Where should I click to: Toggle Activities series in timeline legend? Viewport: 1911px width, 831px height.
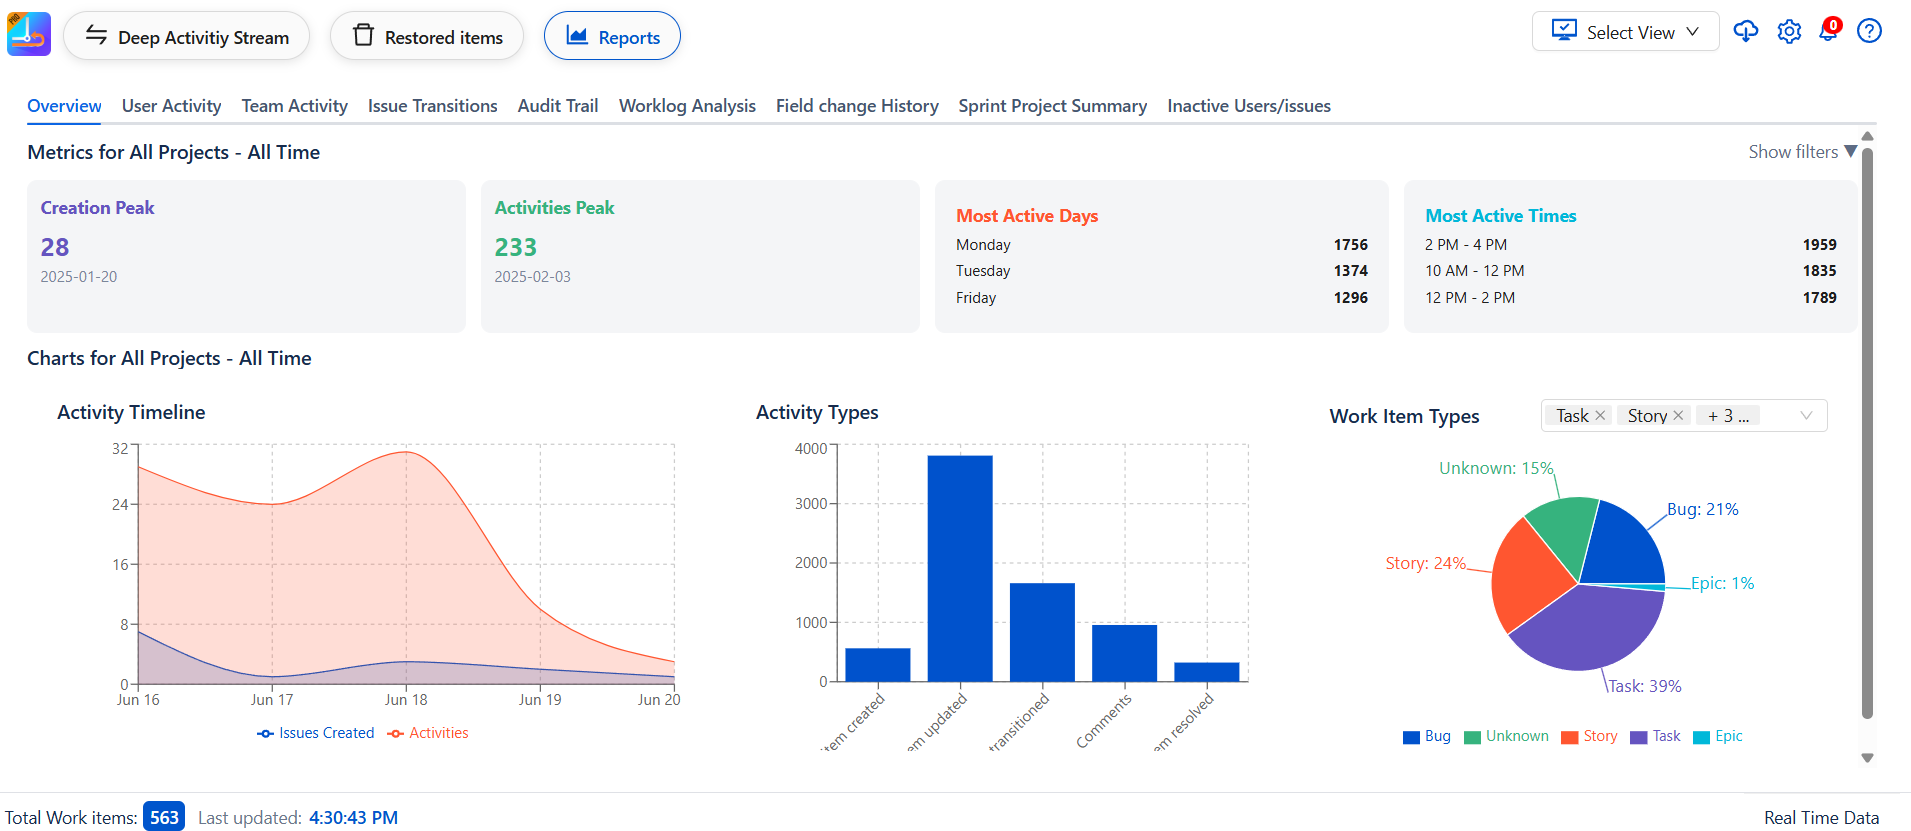tap(428, 733)
